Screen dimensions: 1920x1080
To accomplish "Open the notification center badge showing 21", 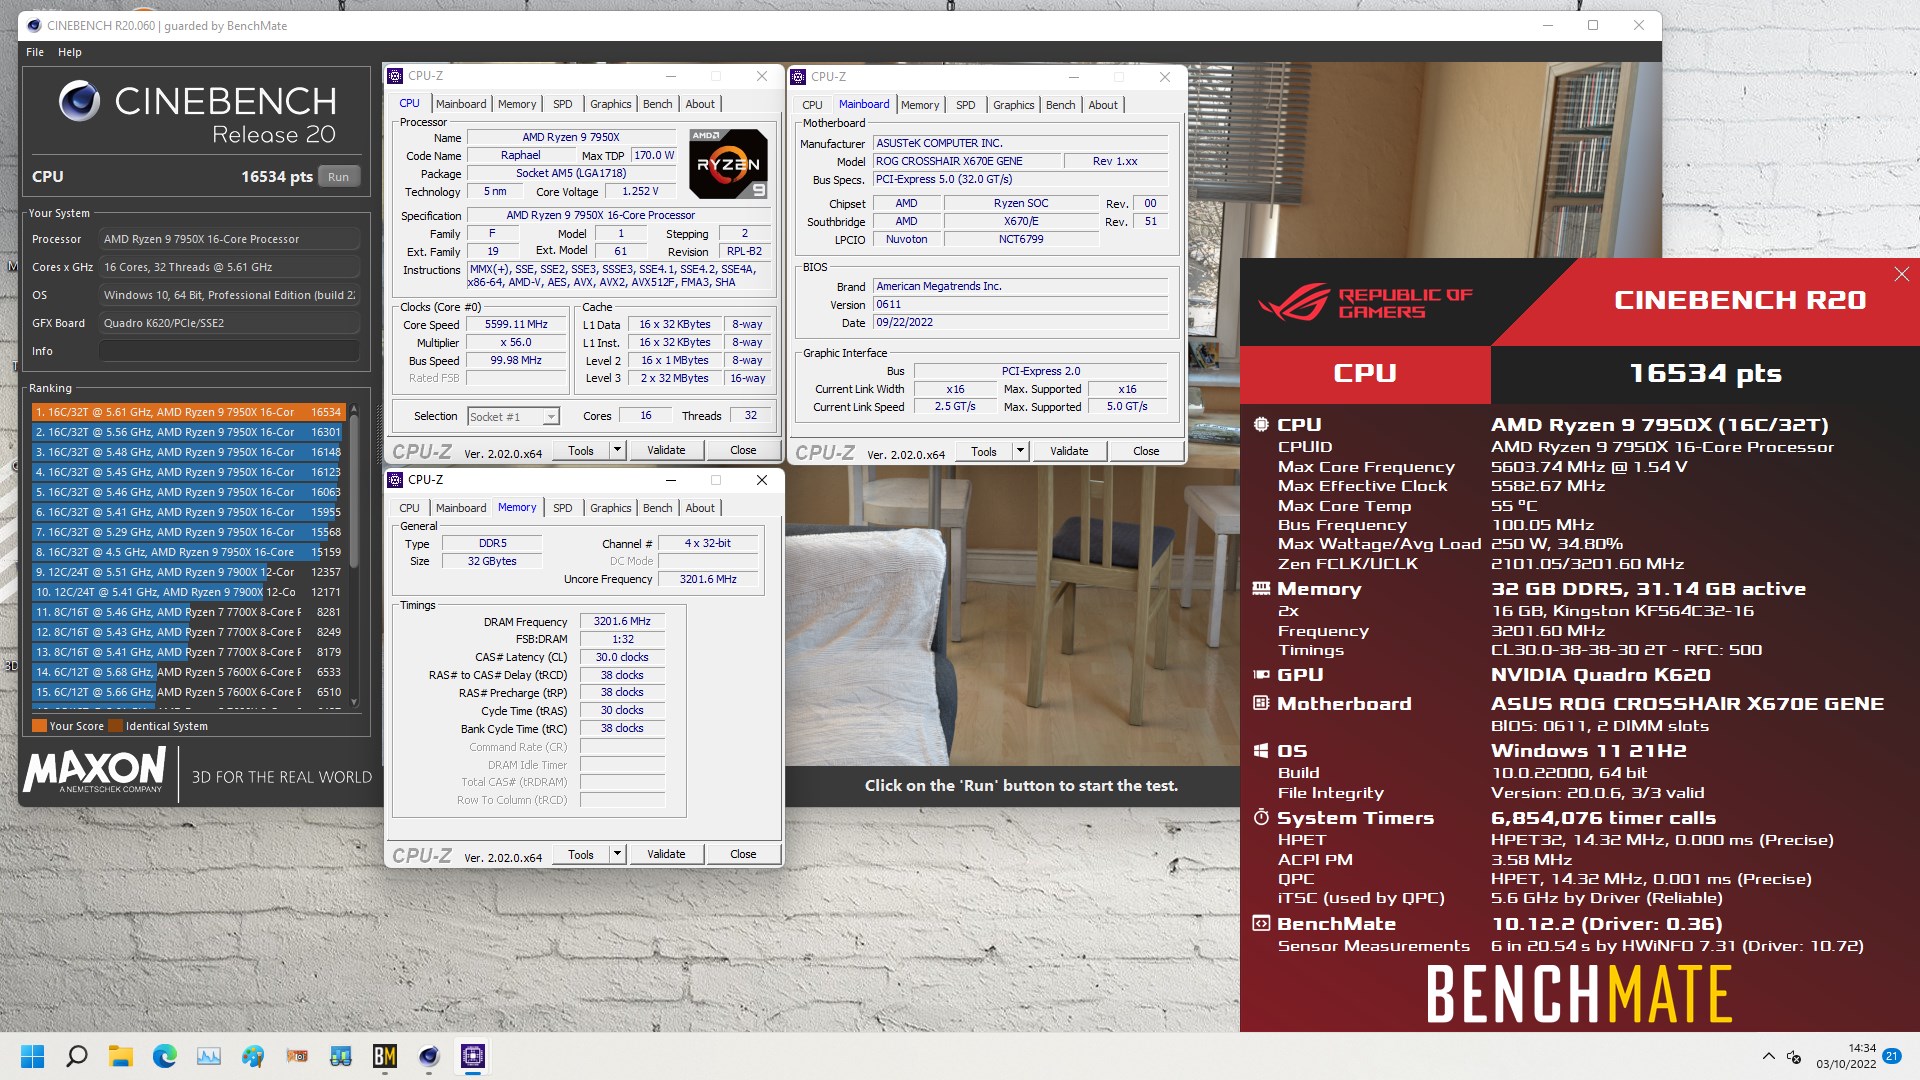I will tap(1892, 1056).
